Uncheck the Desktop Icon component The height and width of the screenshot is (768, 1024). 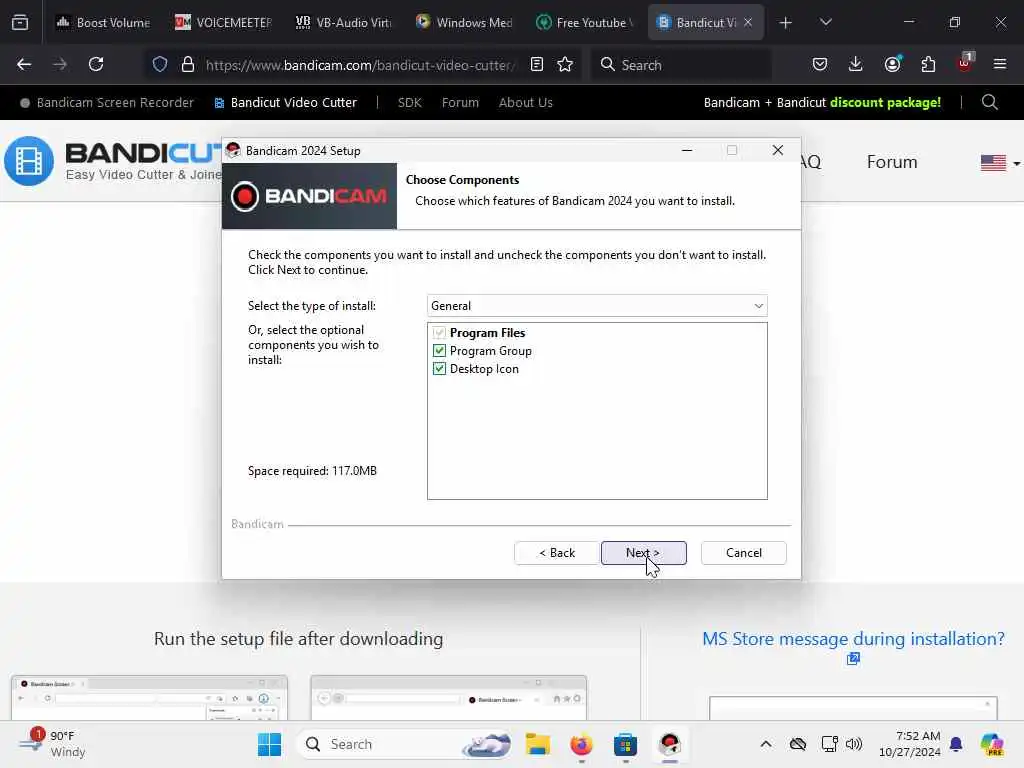(439, 369)
